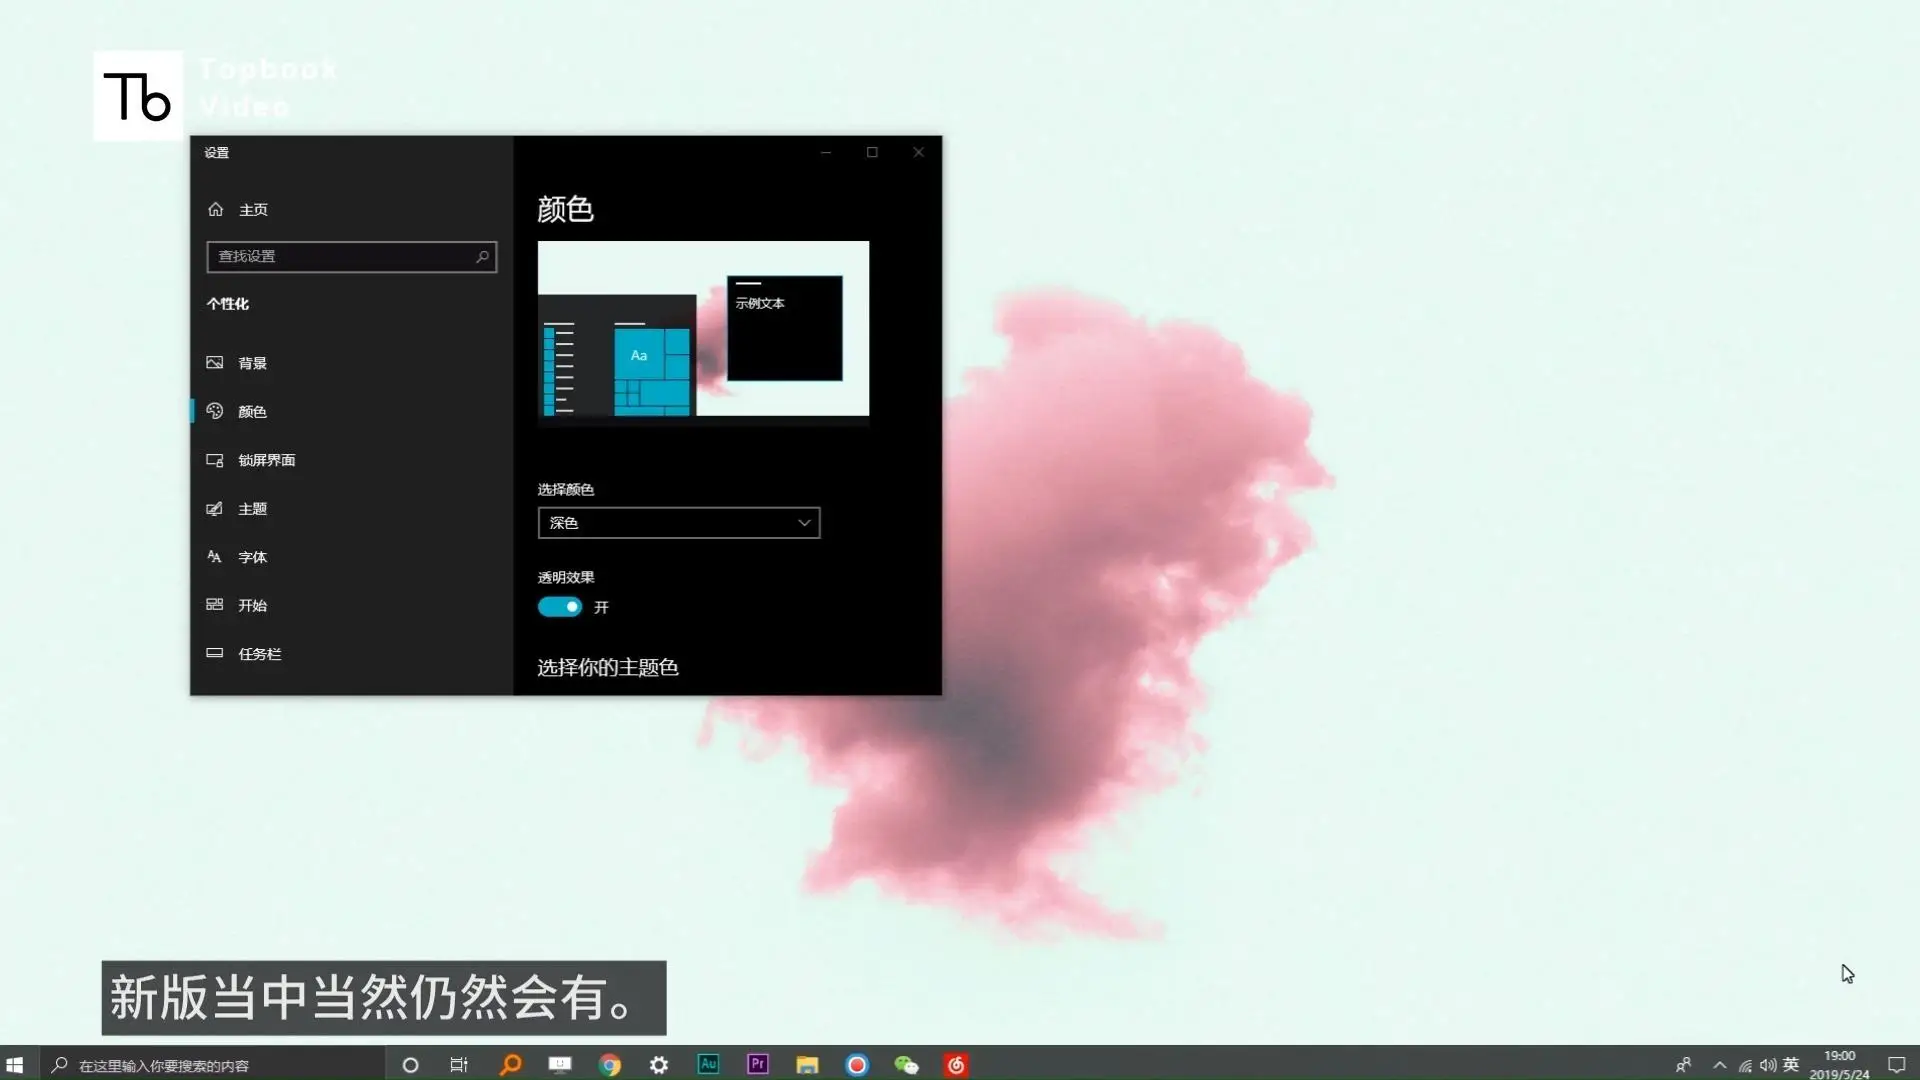
Task: Open Task View from the taskbar
Action: pos(458,1064)
